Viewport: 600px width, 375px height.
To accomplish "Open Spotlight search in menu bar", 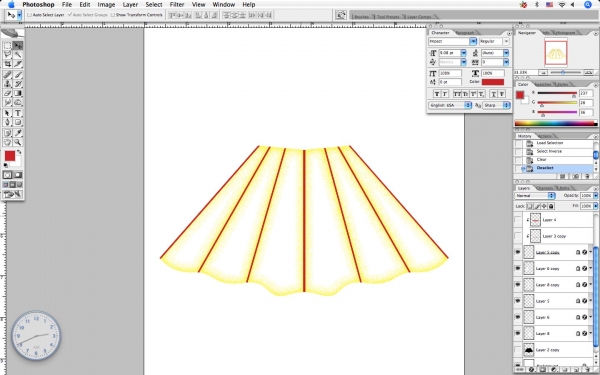I will (588, 5).
